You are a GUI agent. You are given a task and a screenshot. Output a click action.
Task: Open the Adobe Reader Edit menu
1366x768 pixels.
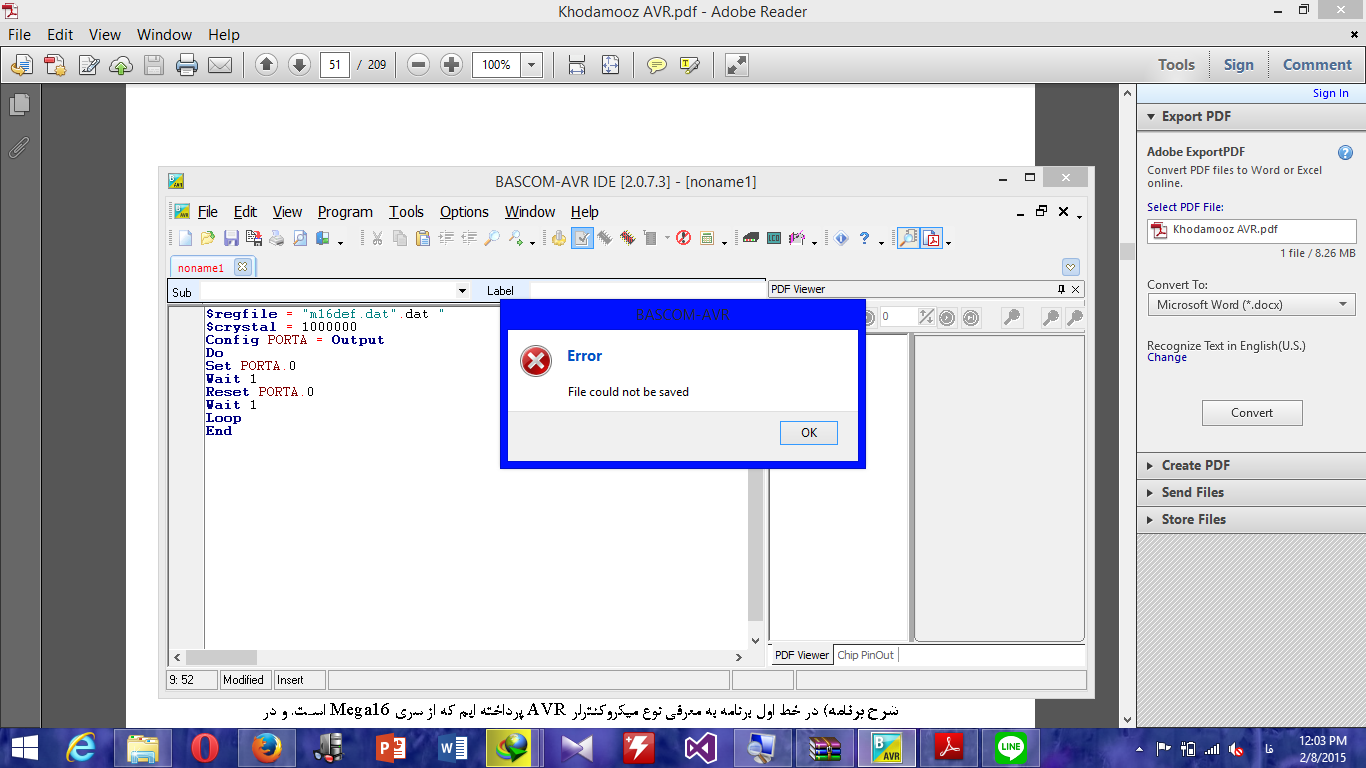(60, 34)
